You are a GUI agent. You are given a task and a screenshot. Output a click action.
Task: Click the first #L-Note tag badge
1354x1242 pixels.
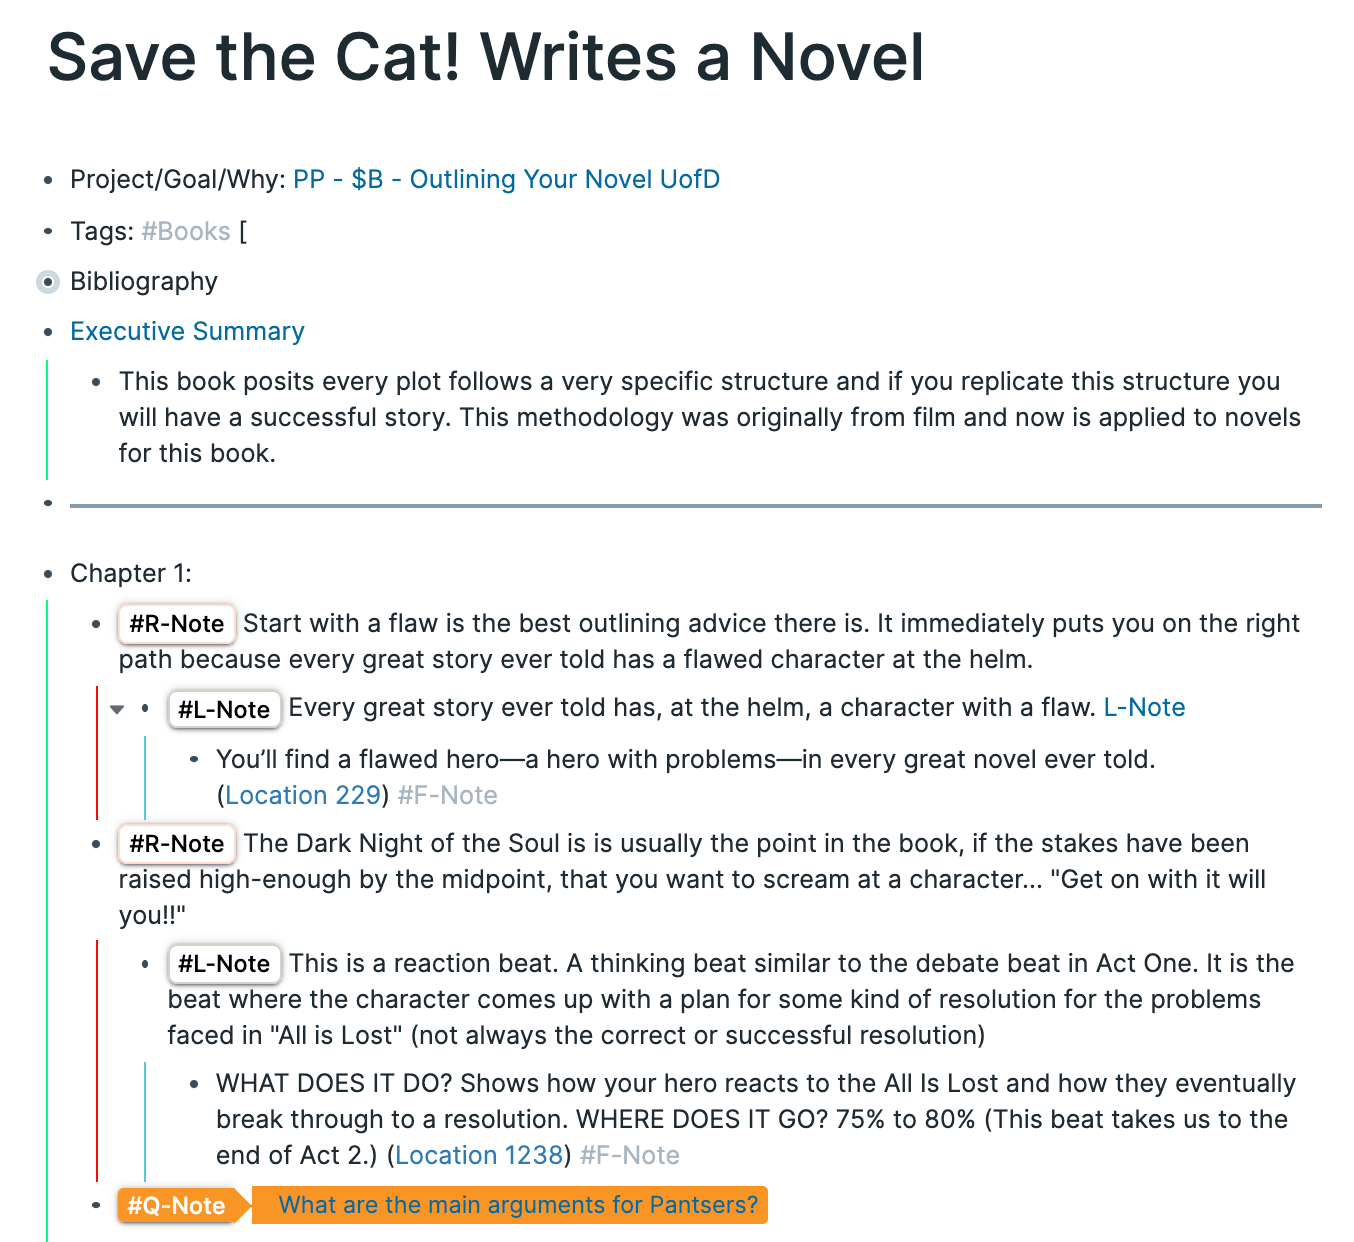(224, 710)
